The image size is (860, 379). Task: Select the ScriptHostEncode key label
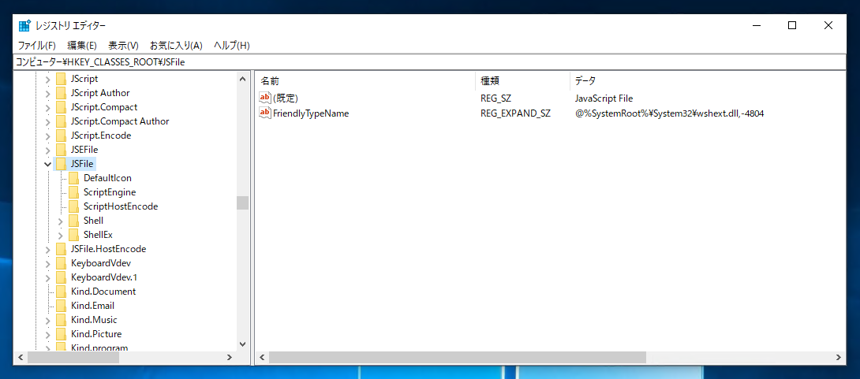tap(121, 206)
